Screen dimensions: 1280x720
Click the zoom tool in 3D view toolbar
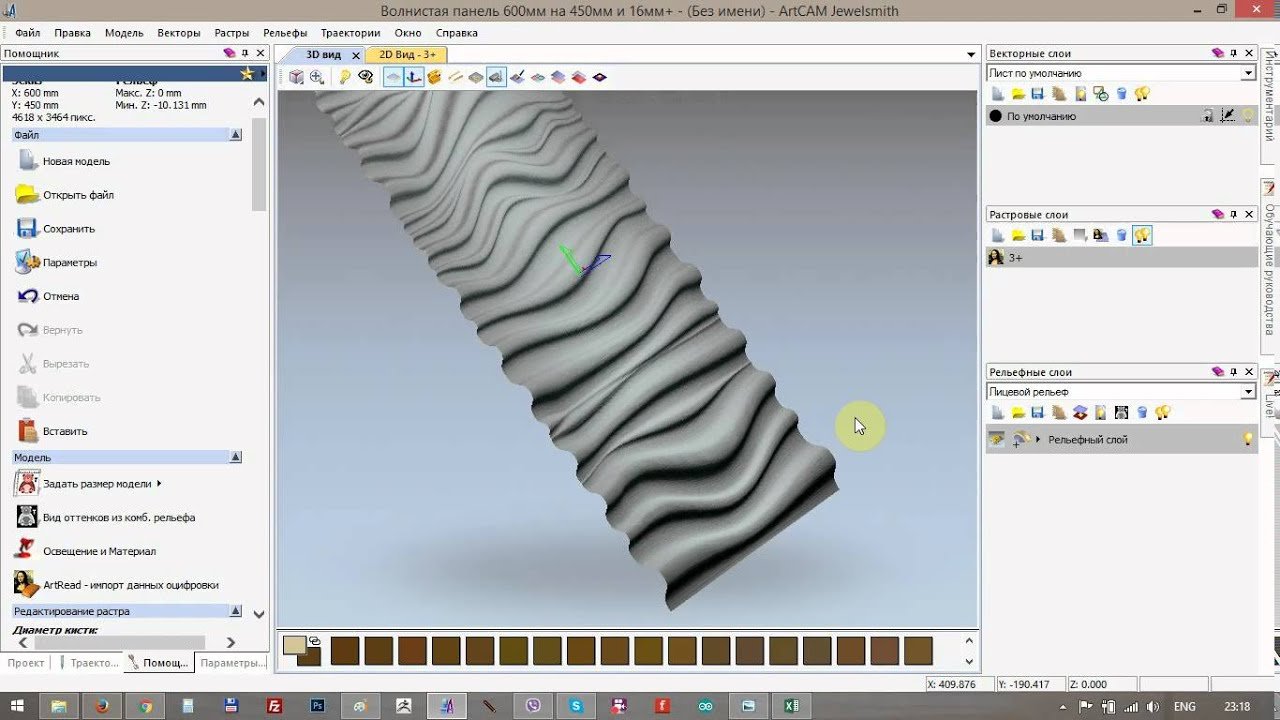pos(317,77)
